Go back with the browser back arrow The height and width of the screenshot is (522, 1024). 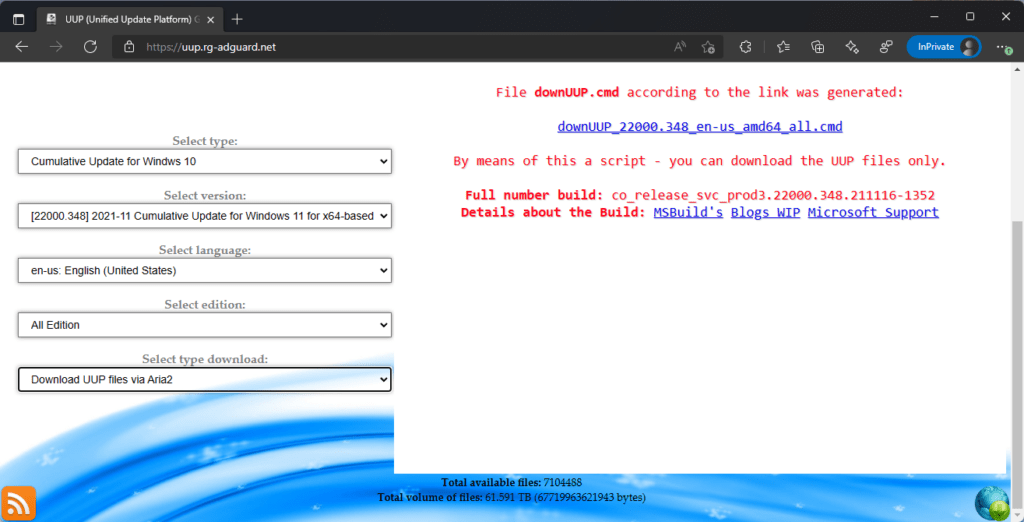(22, 47)
